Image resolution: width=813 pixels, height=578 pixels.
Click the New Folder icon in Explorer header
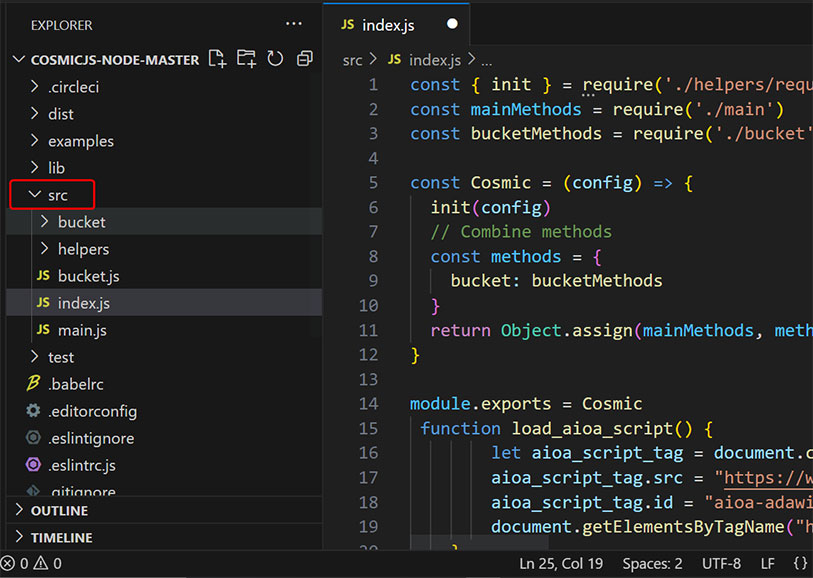(x=246, y=59)
